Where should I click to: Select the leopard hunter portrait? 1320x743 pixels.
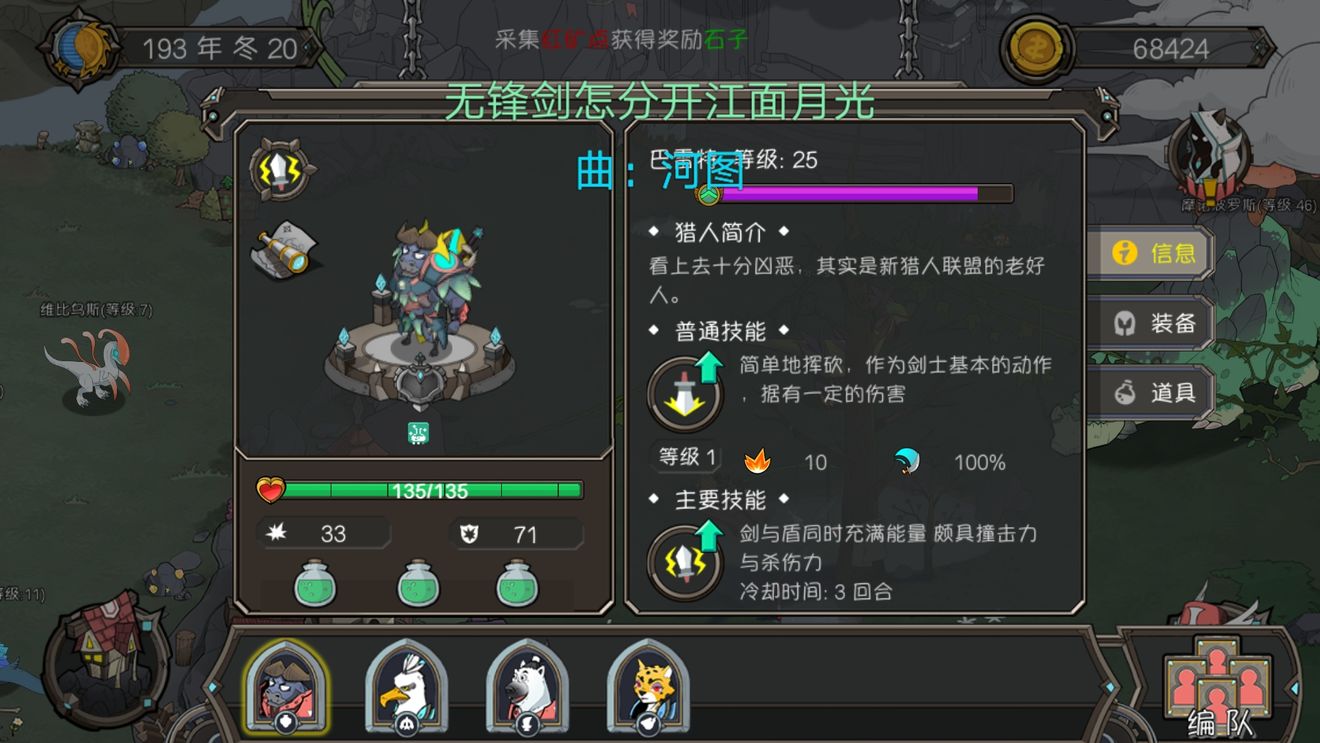click(648, 688)
